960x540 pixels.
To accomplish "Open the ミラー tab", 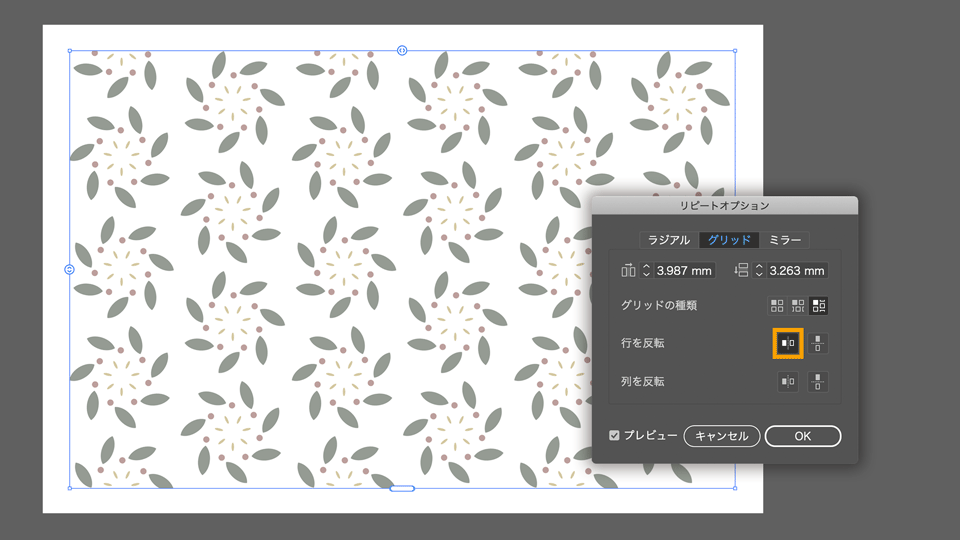I will [784, 240].
